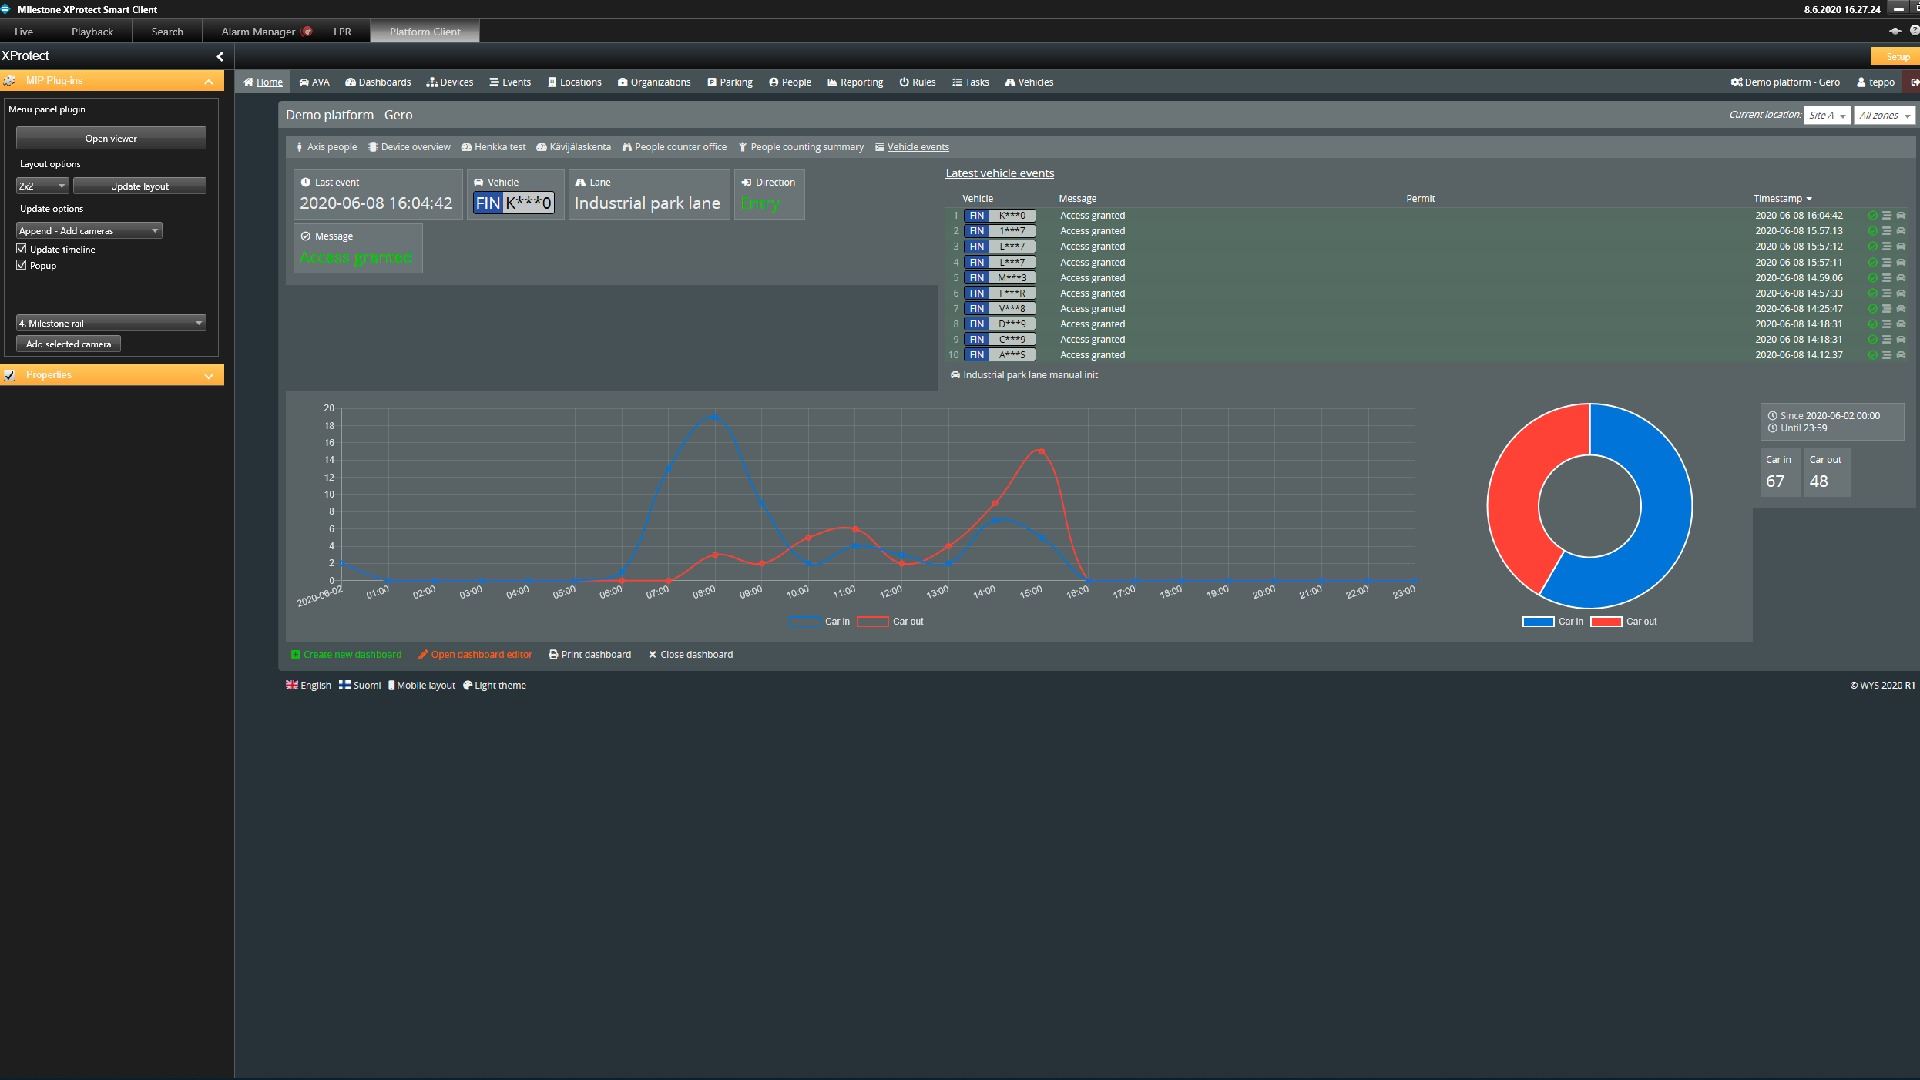The width and height of the screenshot is (1920, 1080).
Task: Select the Platform Client tab
Action: pos(425,31)
